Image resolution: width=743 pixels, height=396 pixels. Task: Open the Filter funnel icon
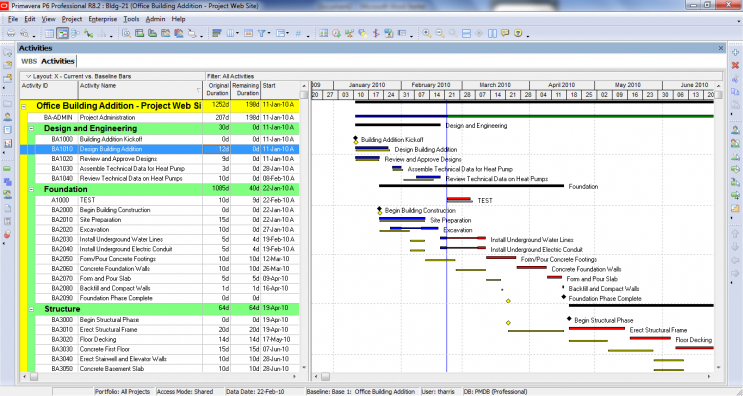(x=261, y=33)
